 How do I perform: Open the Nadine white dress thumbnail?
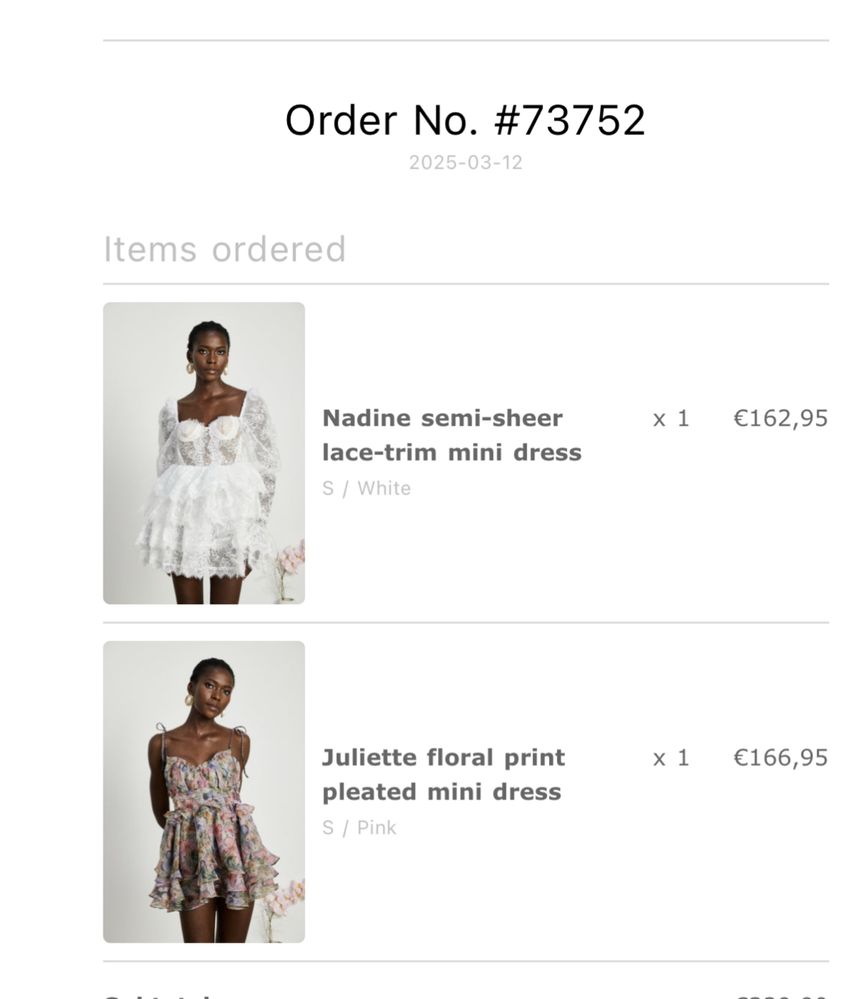click(204, 453)
